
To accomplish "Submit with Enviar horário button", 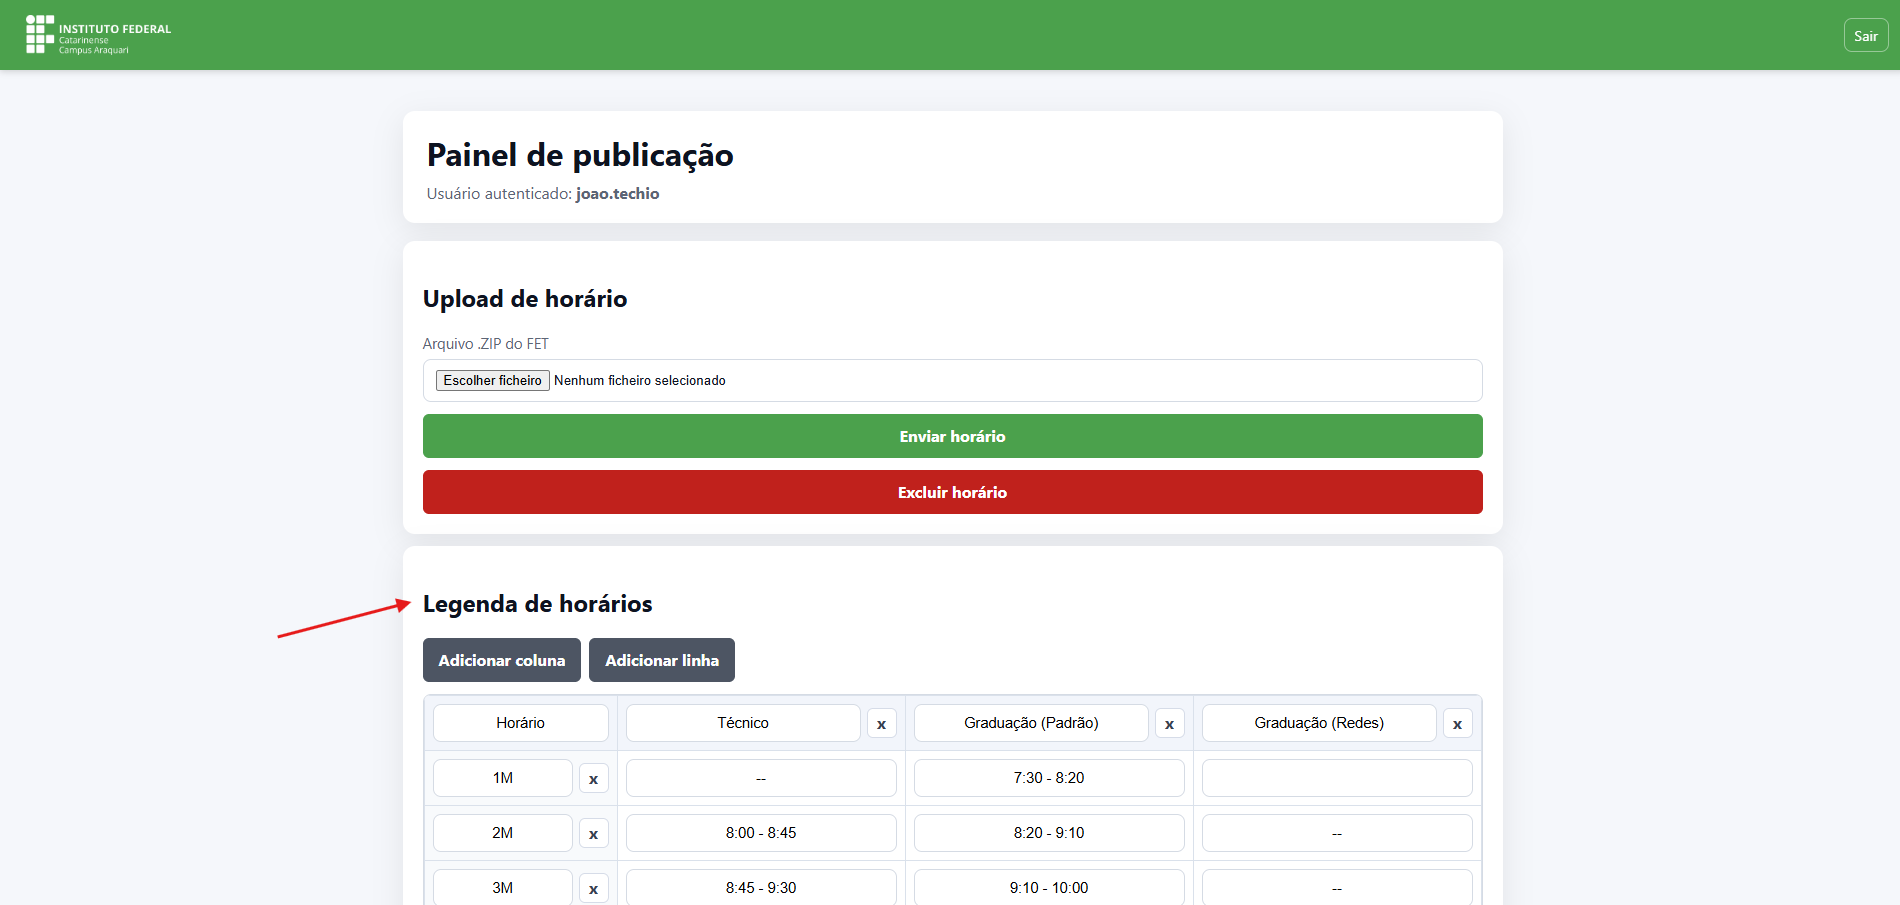I will 952,436.
